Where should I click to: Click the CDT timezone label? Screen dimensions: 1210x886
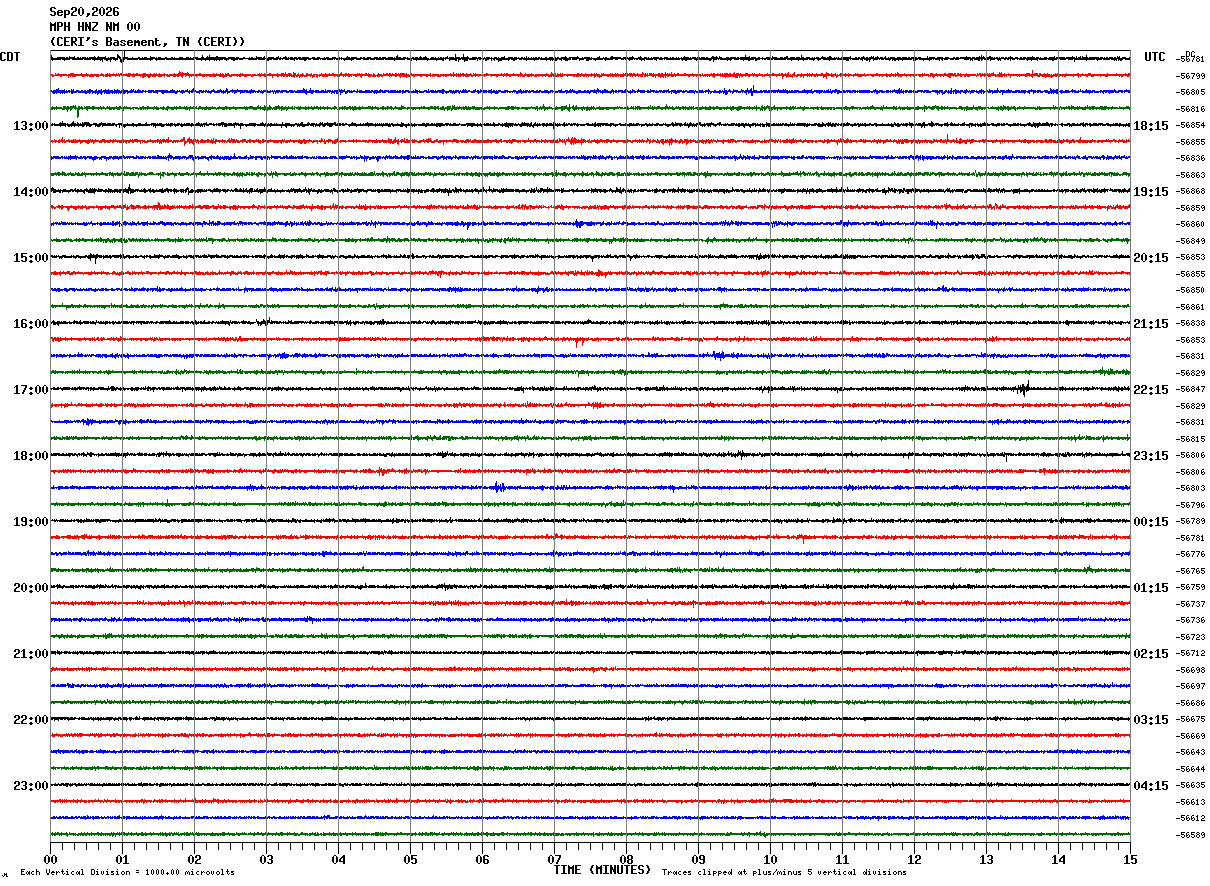coord(10,57)
